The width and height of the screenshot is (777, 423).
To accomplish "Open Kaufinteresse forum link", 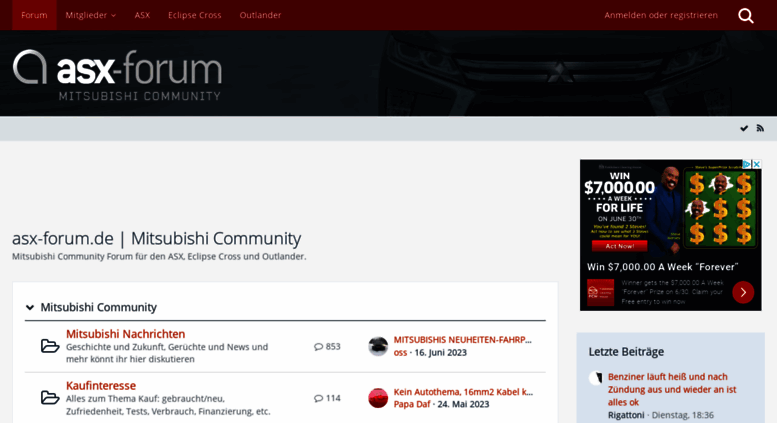I will coord(101,385).
